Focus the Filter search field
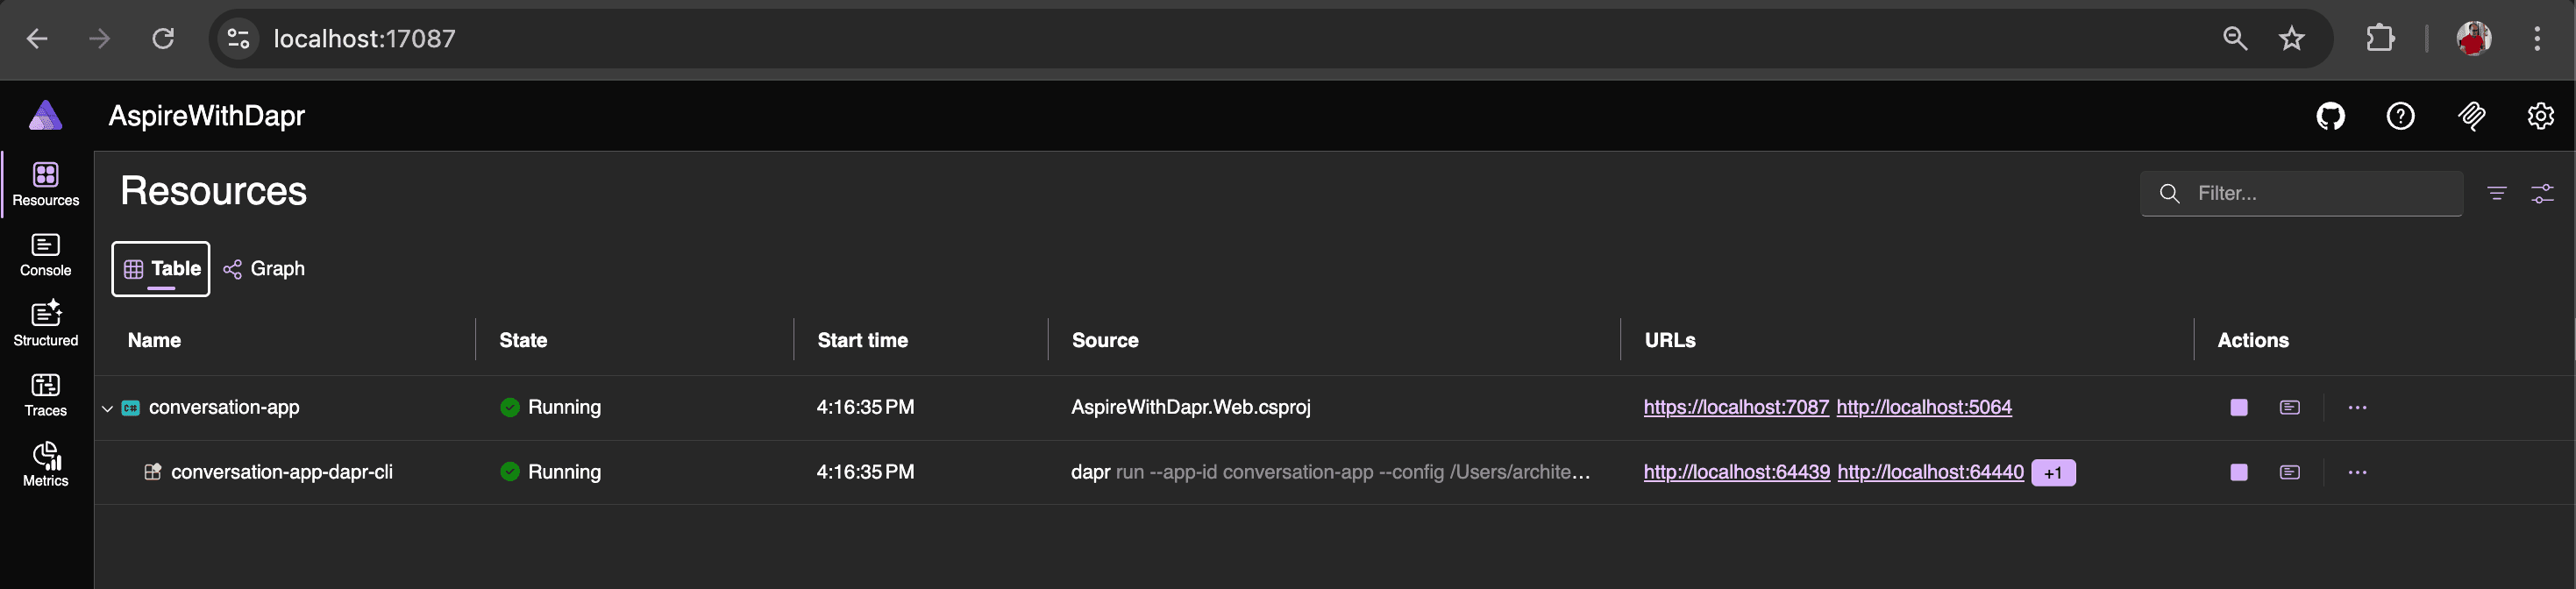2576x589 pixels. tap(2301, 193)
